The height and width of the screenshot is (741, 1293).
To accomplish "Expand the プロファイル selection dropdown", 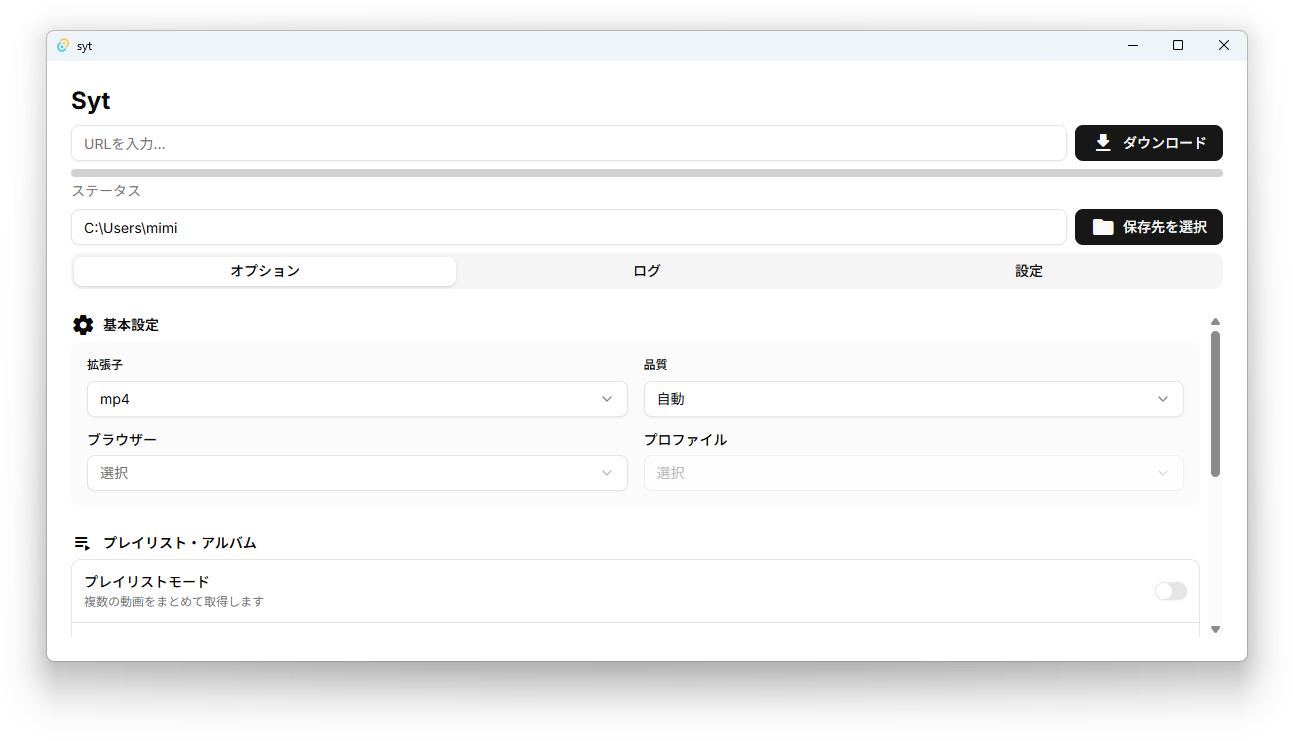I will [912, 473].
